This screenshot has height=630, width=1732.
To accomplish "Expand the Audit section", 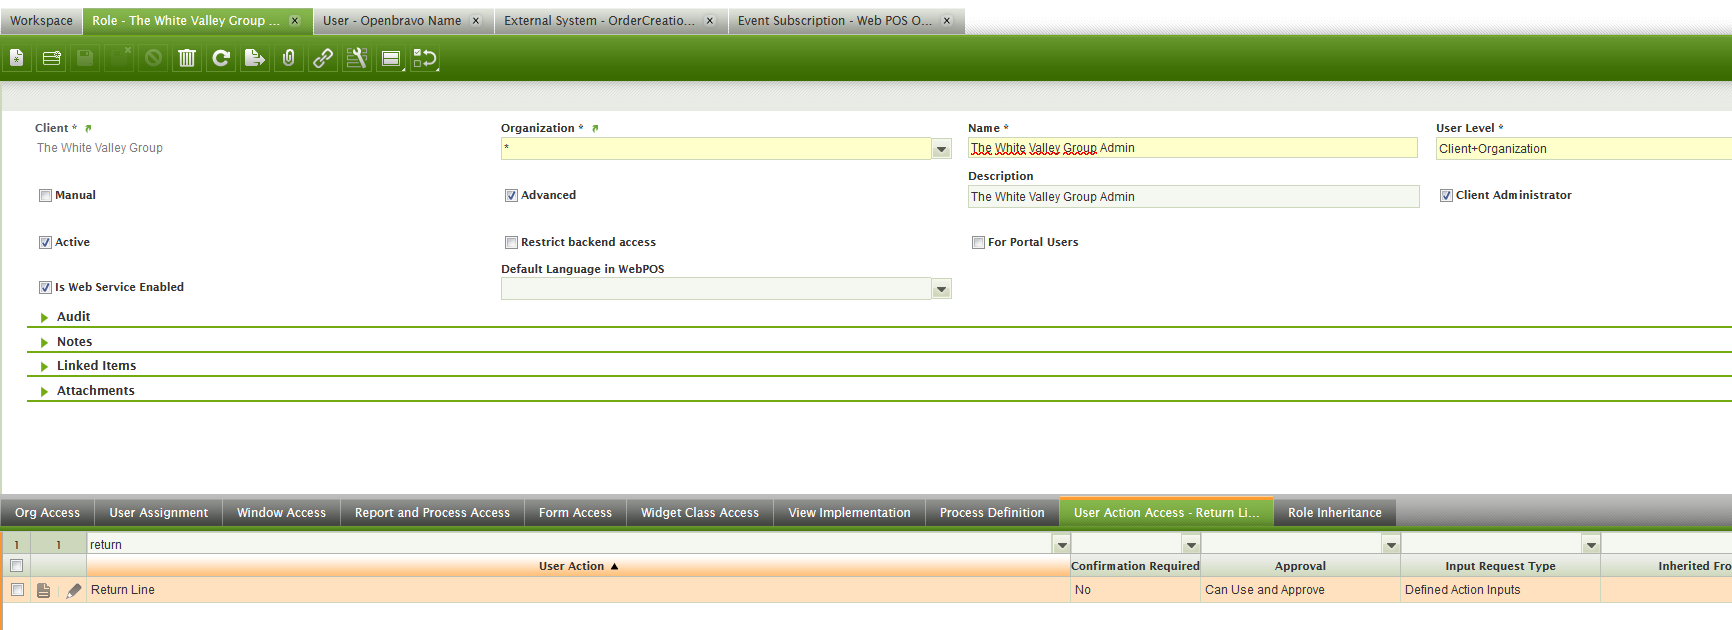I will [44, 317].
